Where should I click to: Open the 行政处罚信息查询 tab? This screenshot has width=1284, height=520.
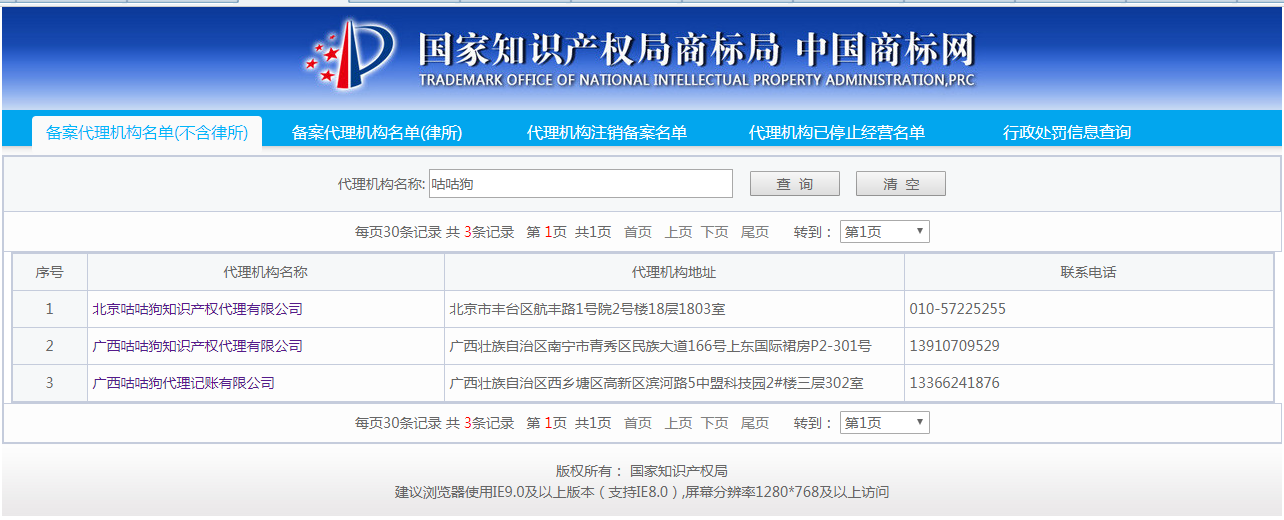pos(1067,132)
